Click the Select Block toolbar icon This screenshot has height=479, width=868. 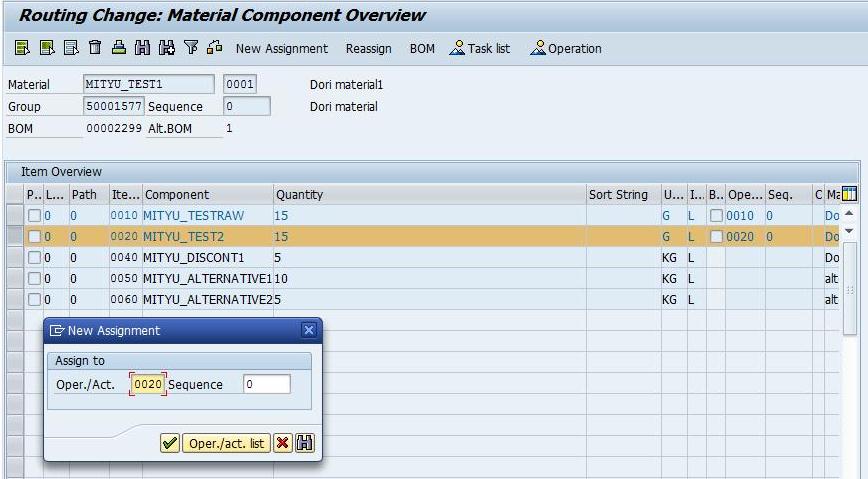point(47,48)
